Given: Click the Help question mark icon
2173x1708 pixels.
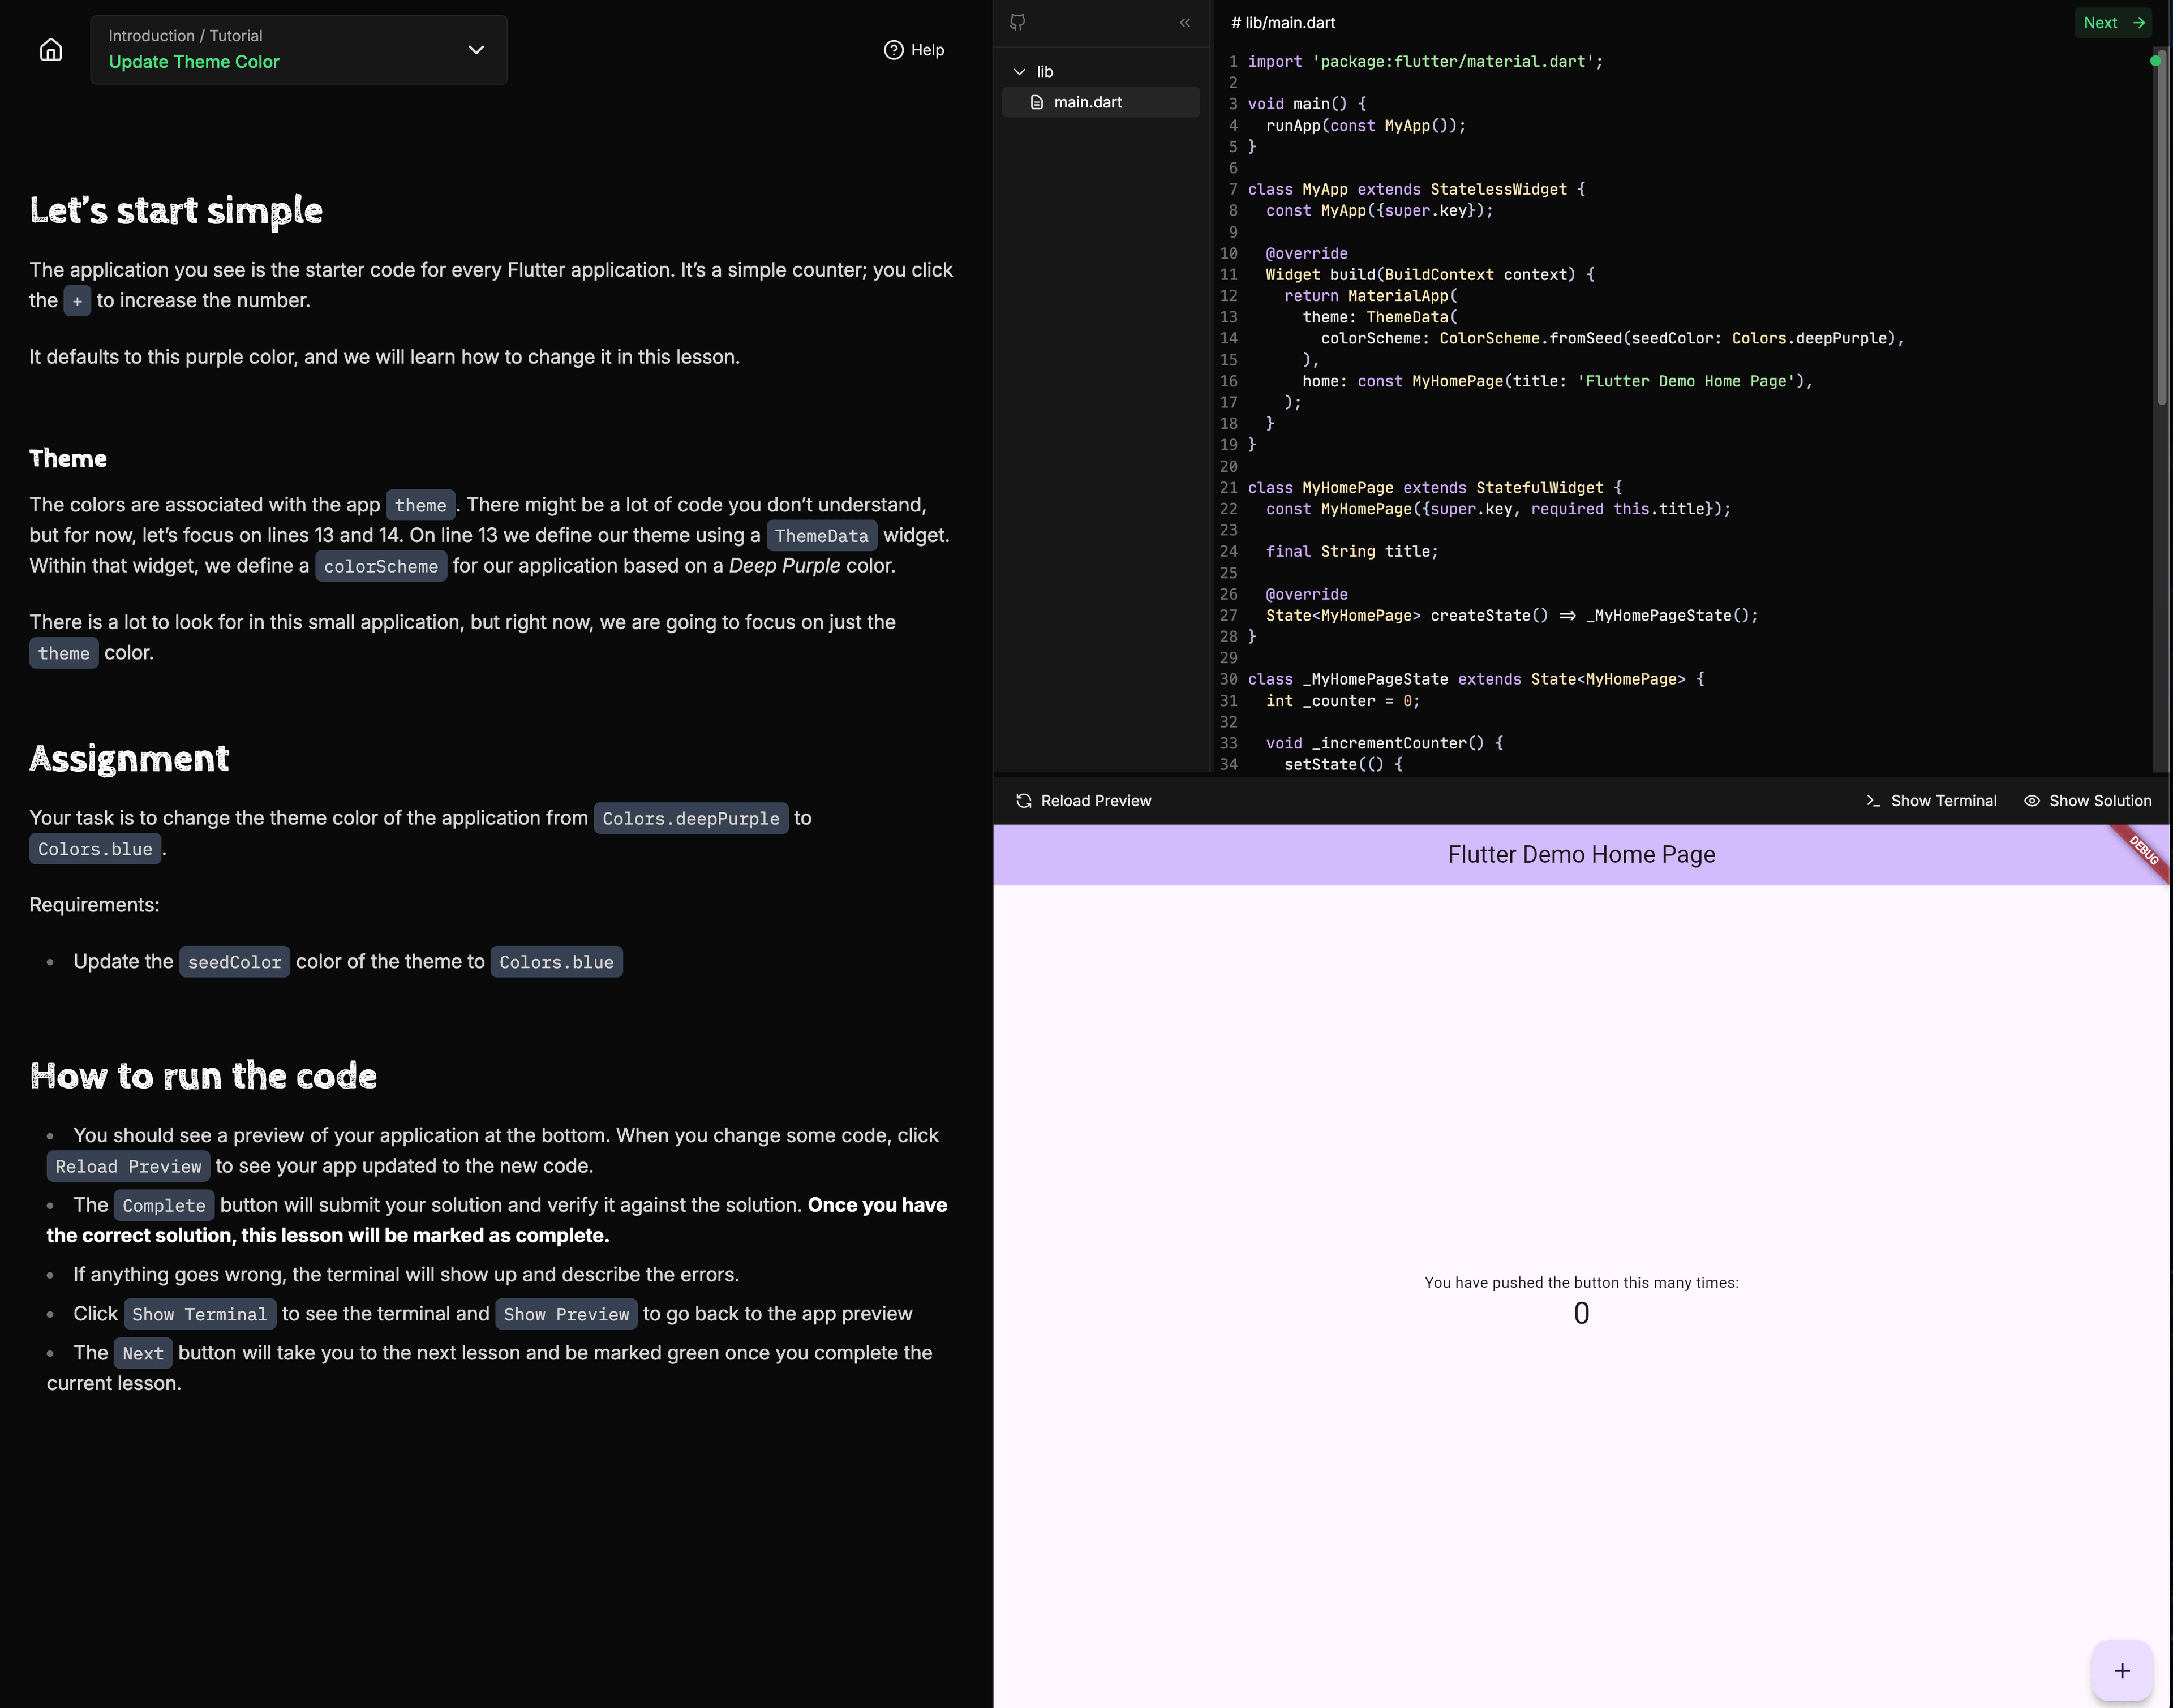Looking at the screenshot, I should coord(893,50).
